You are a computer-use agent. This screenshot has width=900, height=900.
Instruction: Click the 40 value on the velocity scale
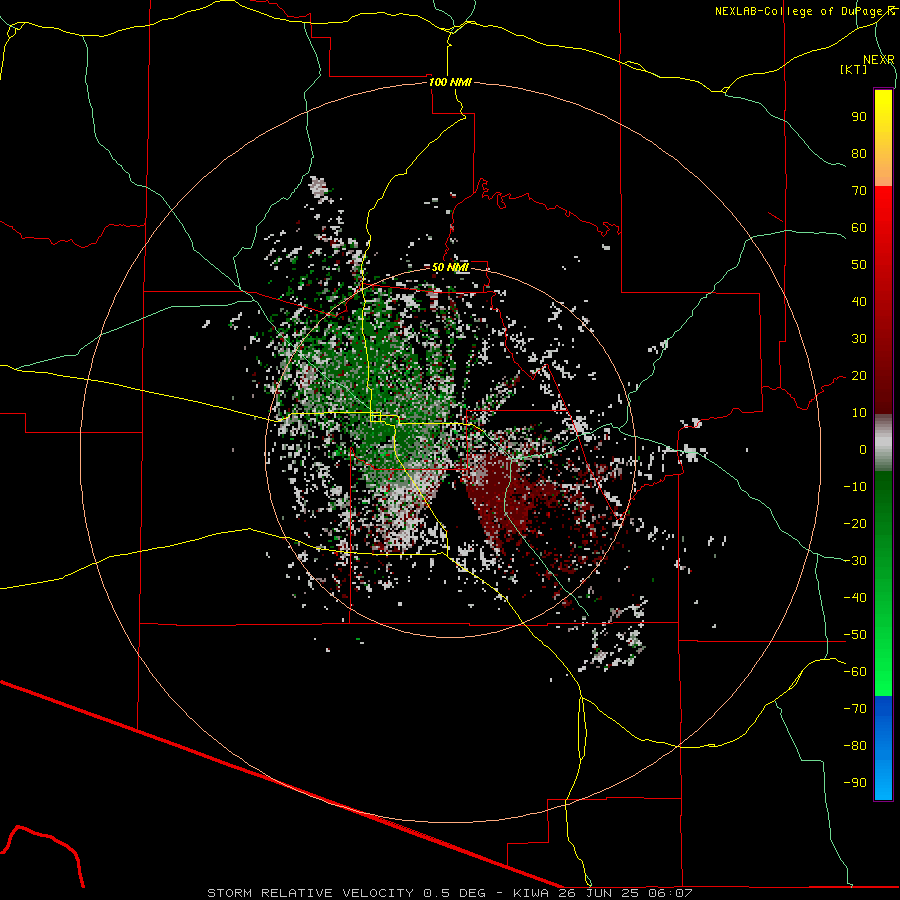[859, 302]
